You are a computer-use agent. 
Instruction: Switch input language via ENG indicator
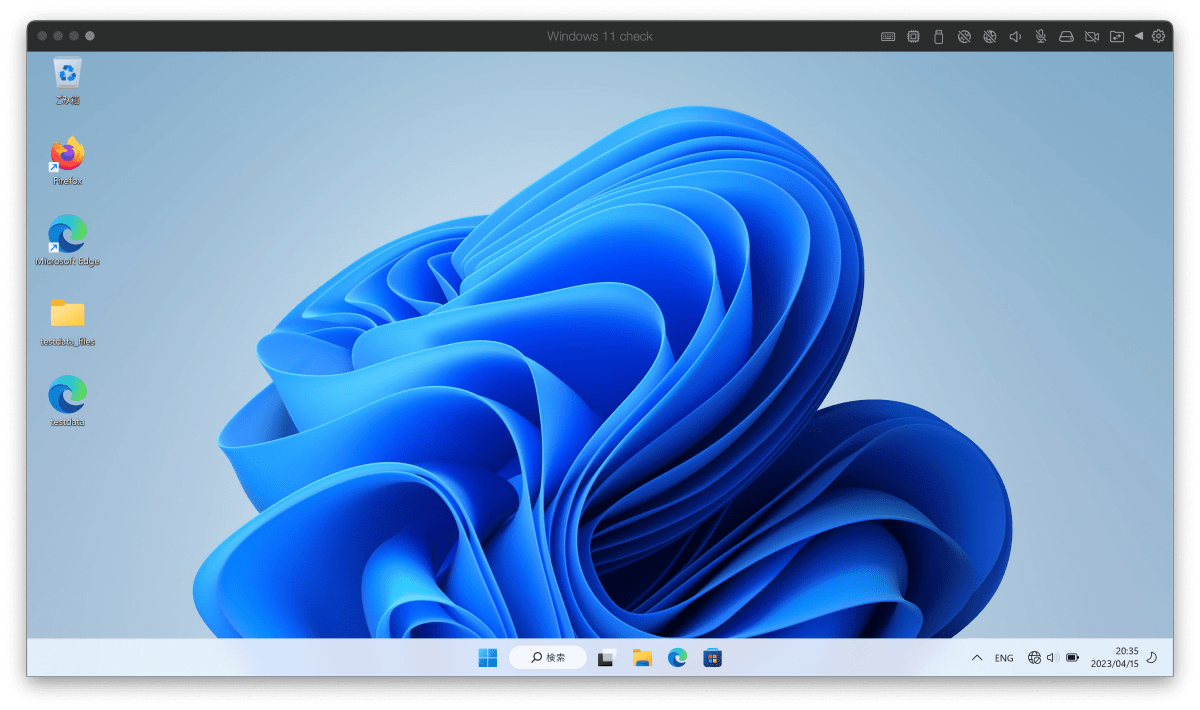(1004, 658)
